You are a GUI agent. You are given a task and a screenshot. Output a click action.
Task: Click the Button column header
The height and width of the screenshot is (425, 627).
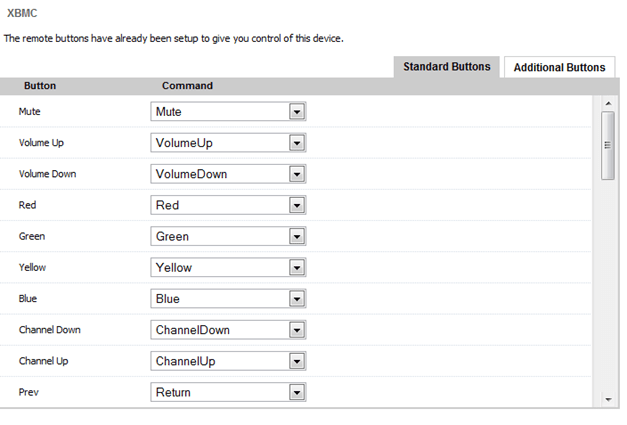[x=40, y=86]
